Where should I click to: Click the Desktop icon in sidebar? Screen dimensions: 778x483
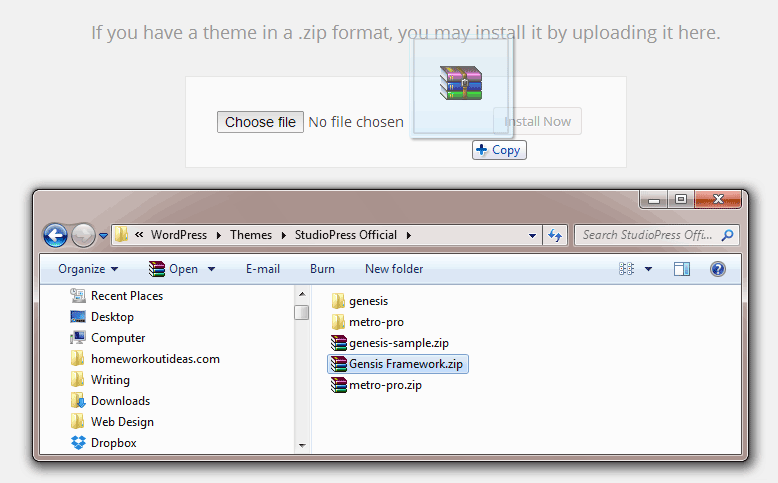[78, 317]
